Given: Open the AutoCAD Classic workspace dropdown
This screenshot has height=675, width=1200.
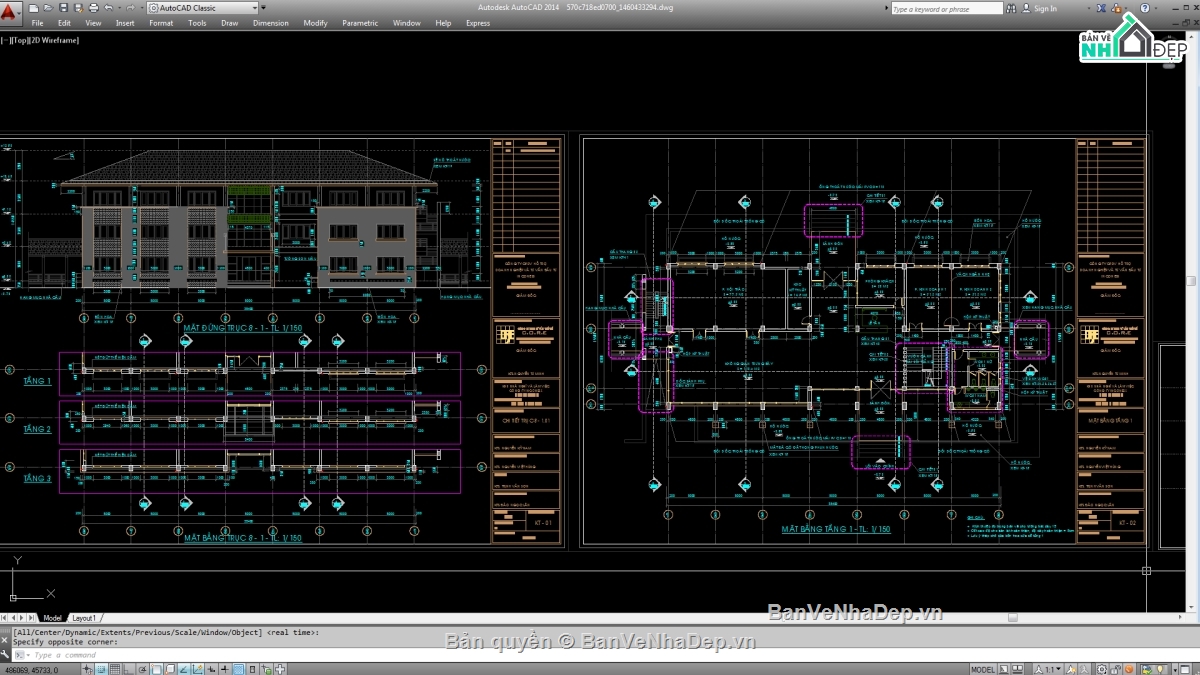Looking at the screenshot, I should click(256, 7).
